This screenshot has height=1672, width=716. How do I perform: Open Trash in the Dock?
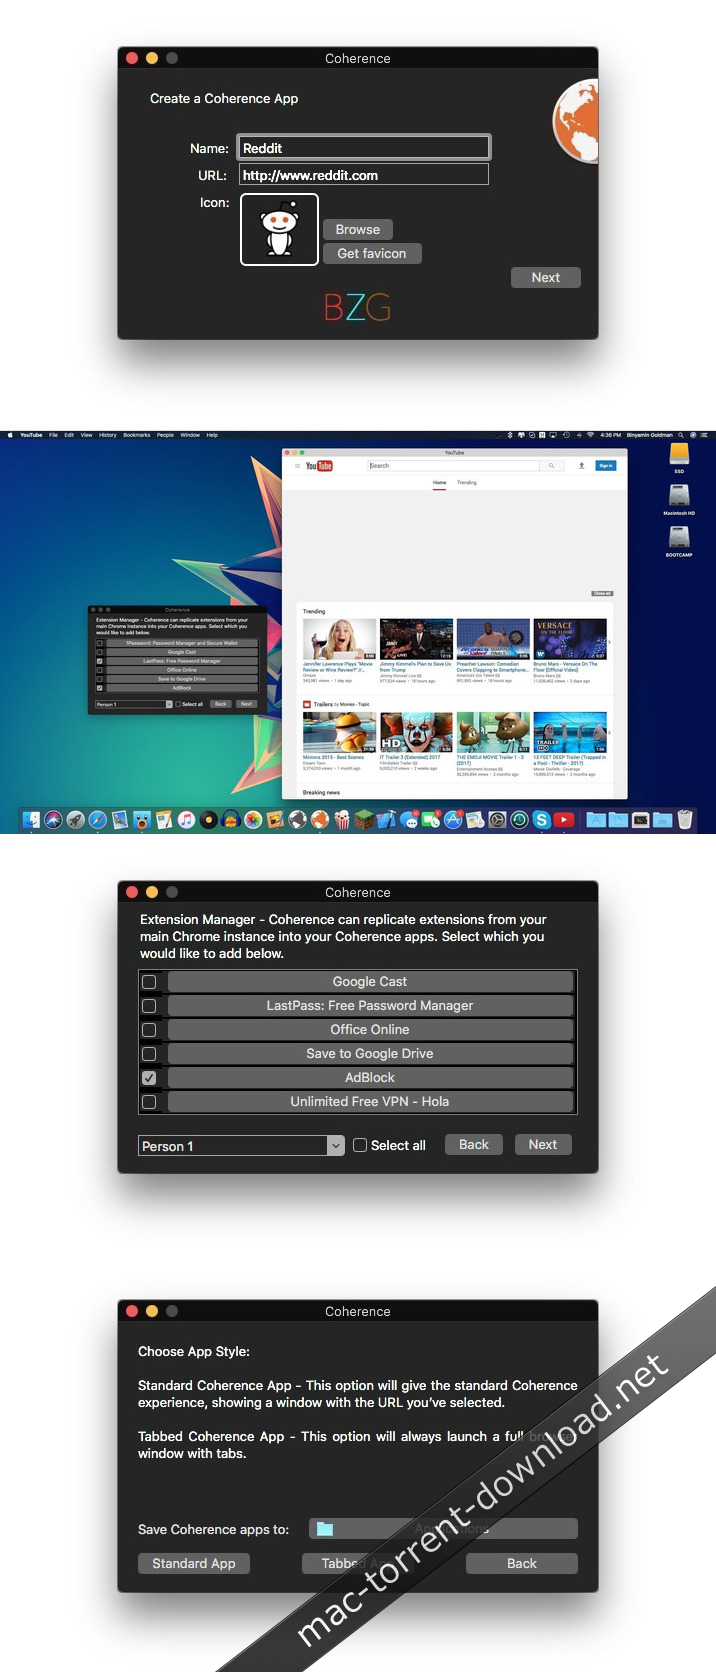[685, 819]
